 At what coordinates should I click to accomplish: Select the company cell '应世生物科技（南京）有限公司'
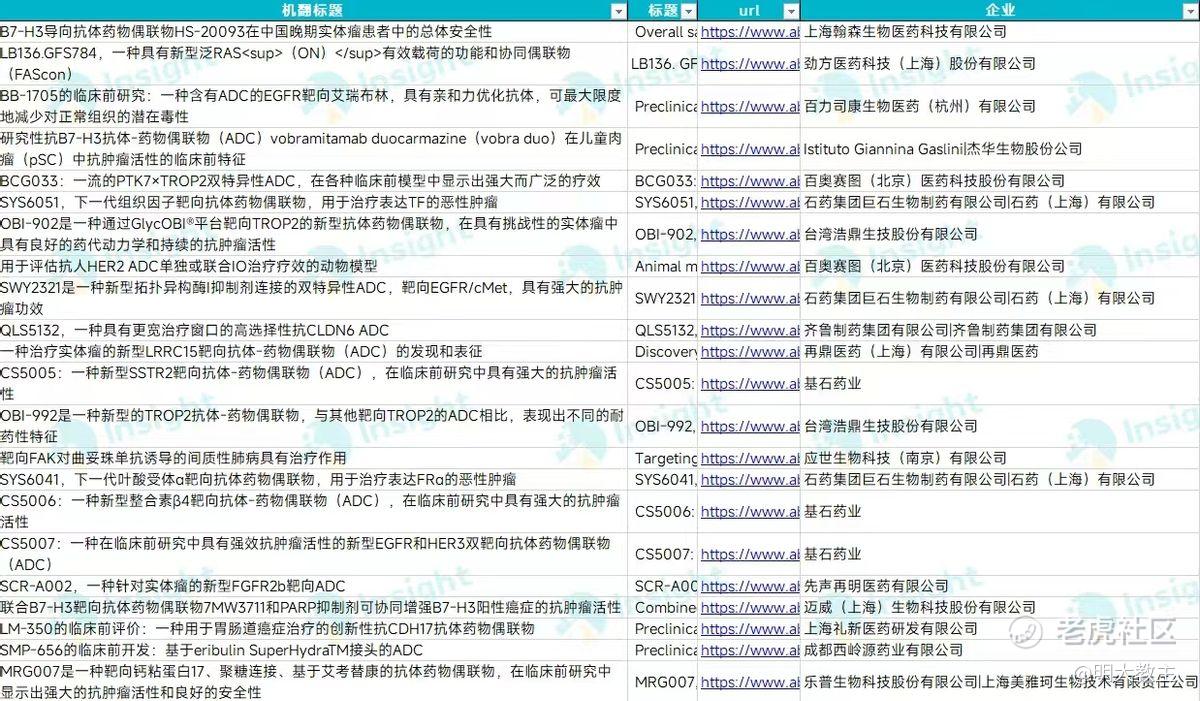coord(1000,459)
